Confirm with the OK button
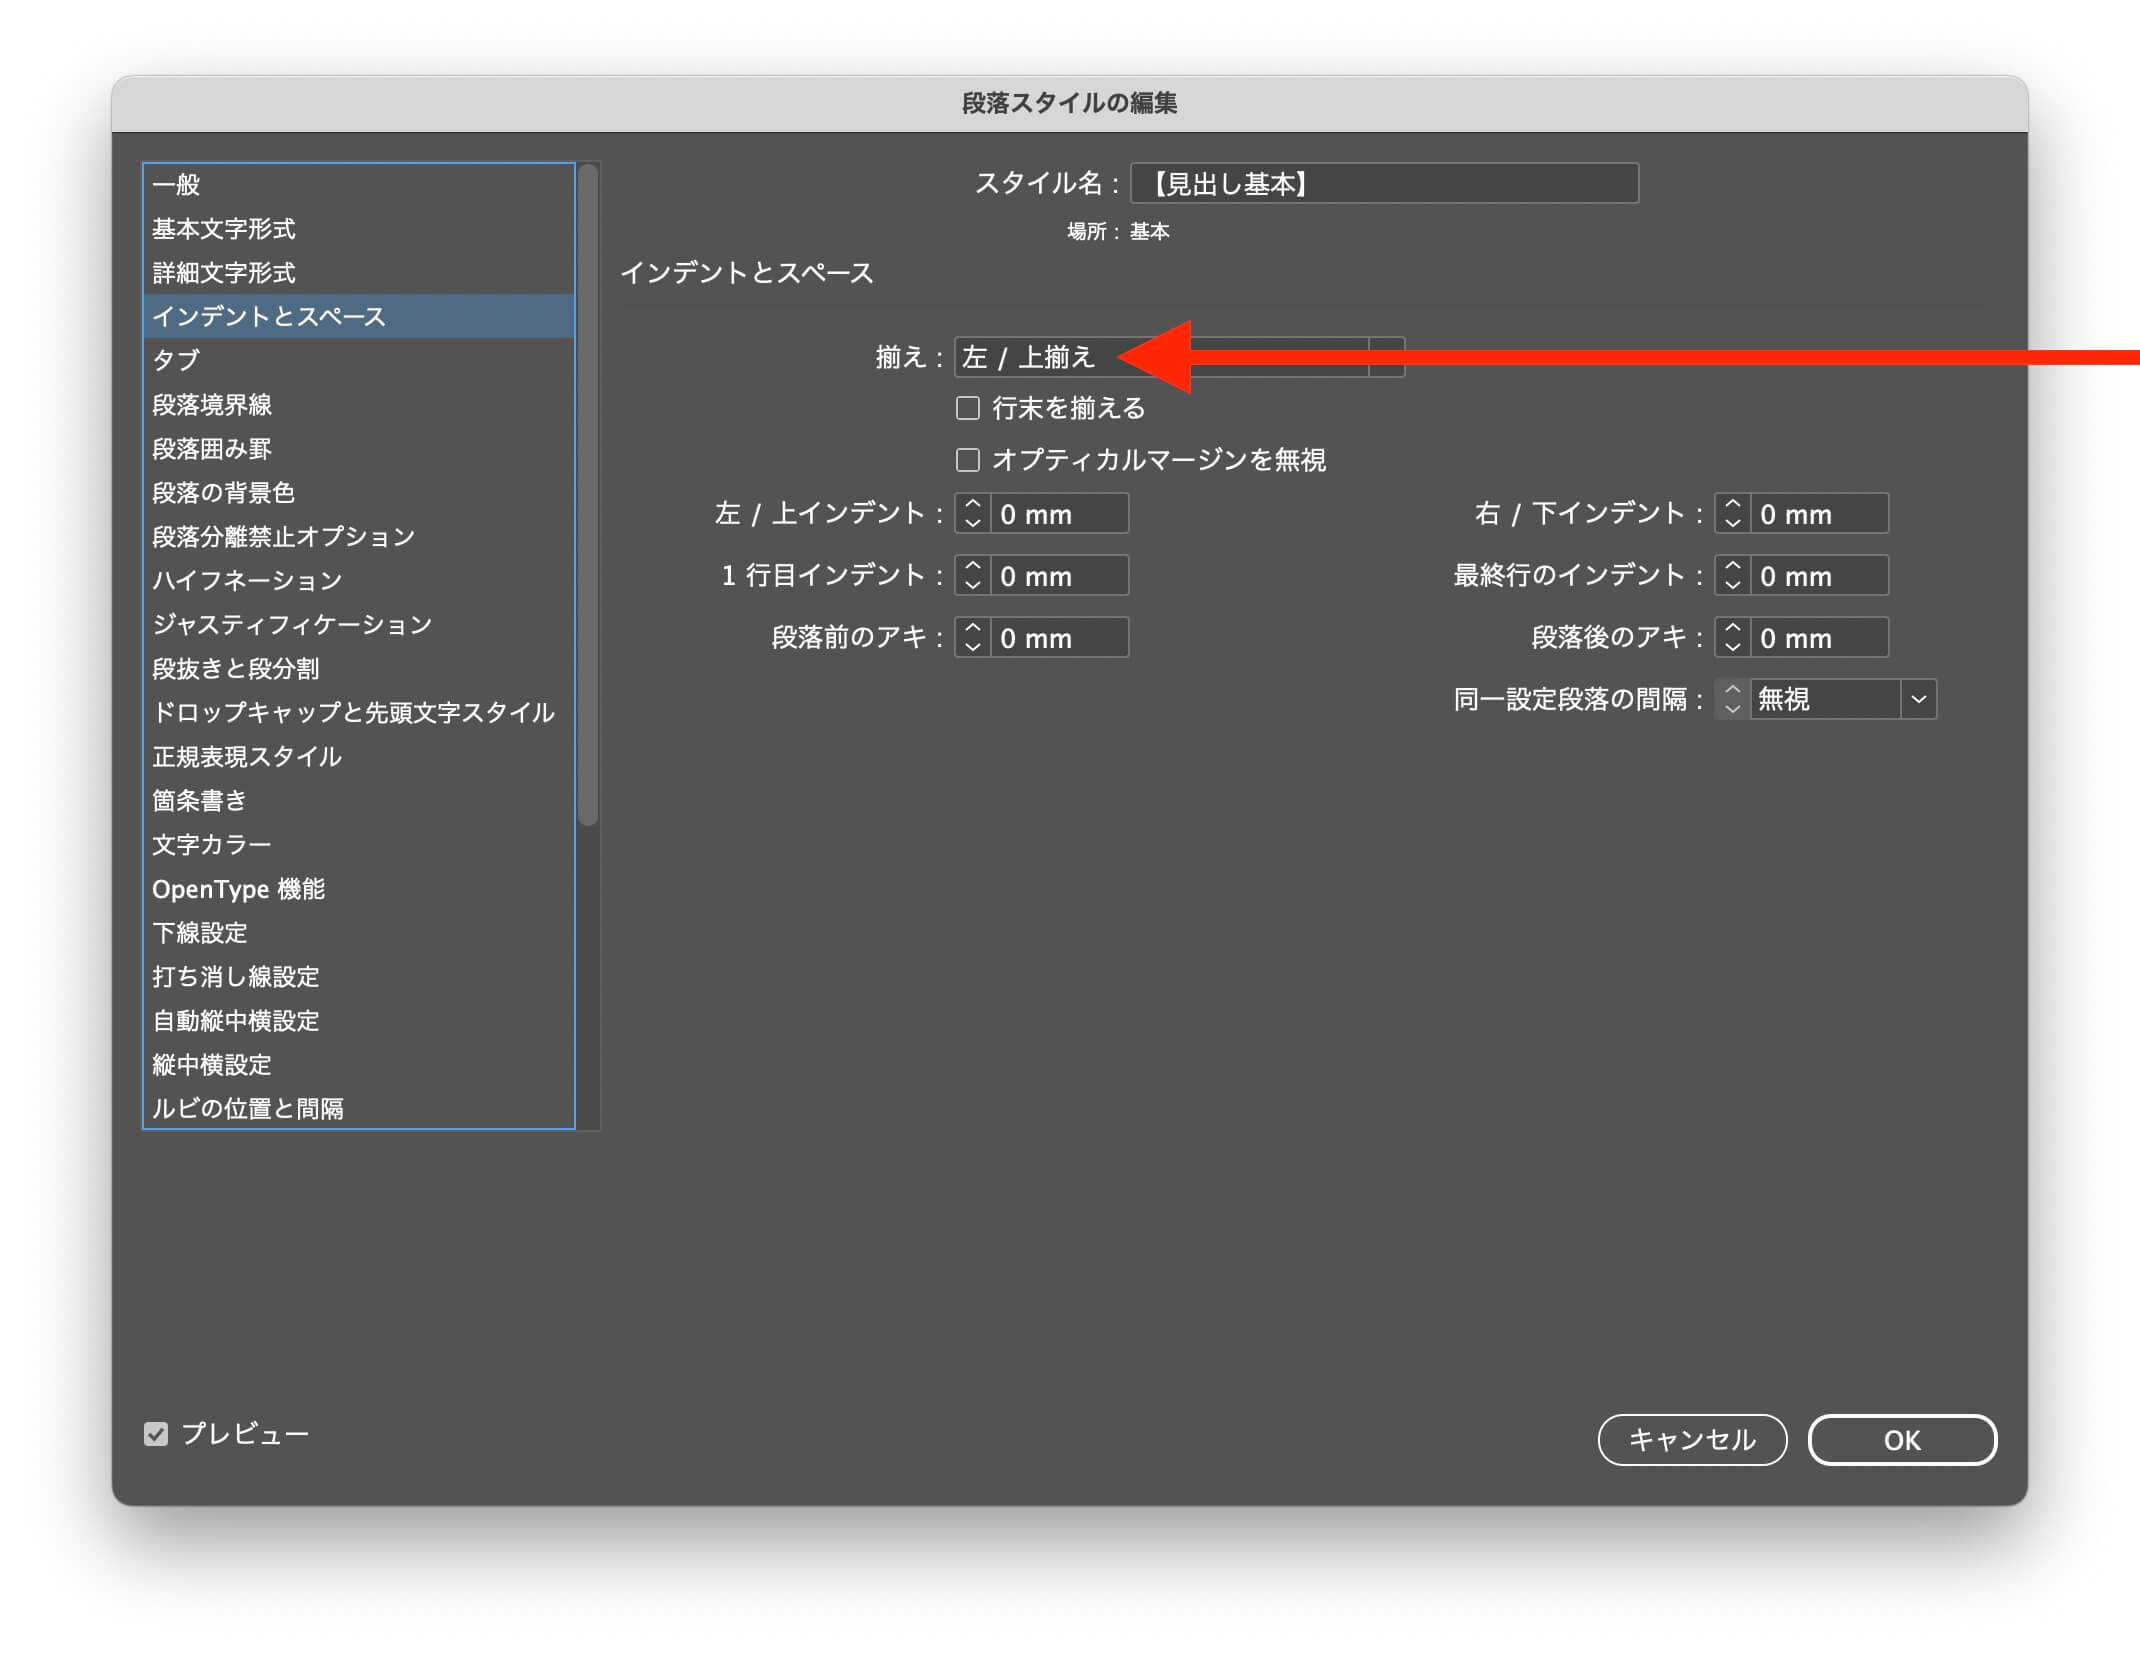Viewport: 2140px width, 1654px height. pyautogui.click(x=1901, y=1440)
